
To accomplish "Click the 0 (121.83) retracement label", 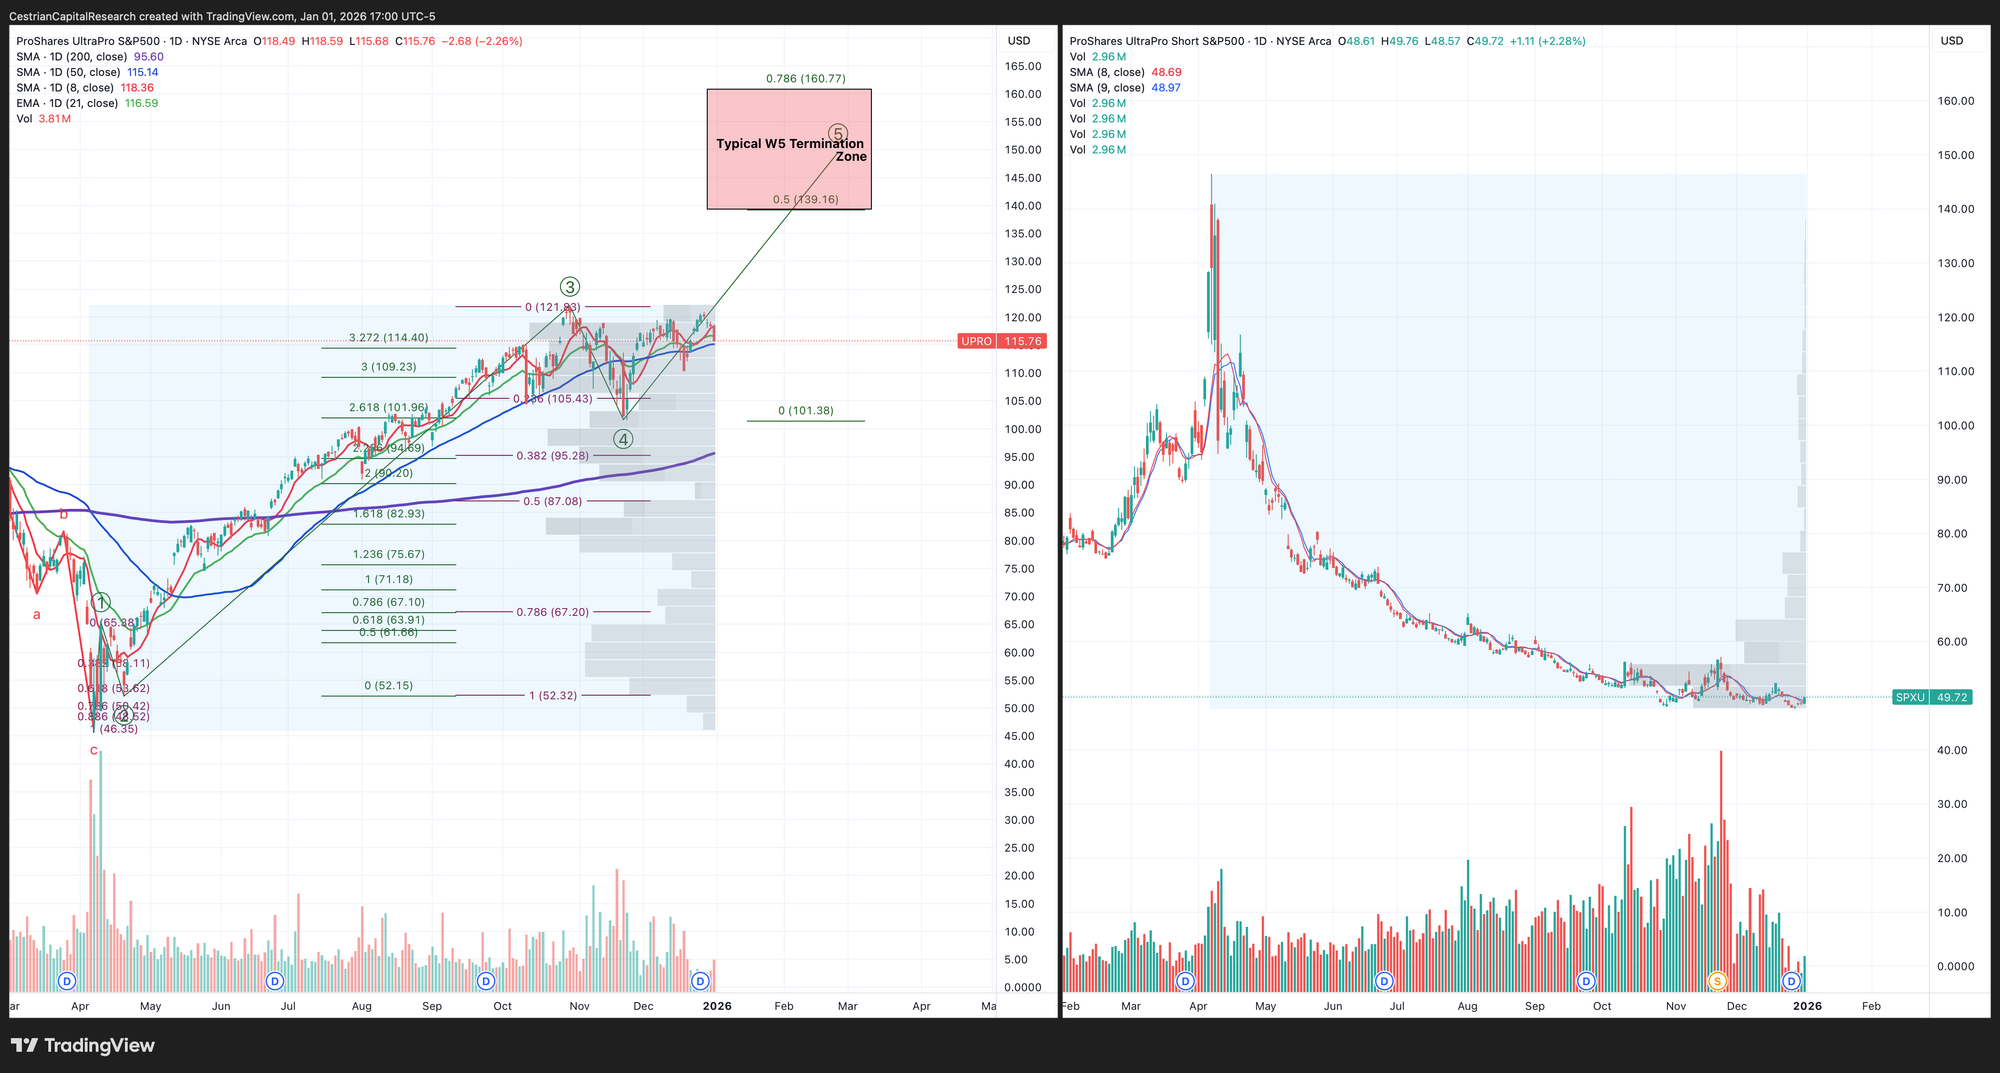I will point(553,307).
